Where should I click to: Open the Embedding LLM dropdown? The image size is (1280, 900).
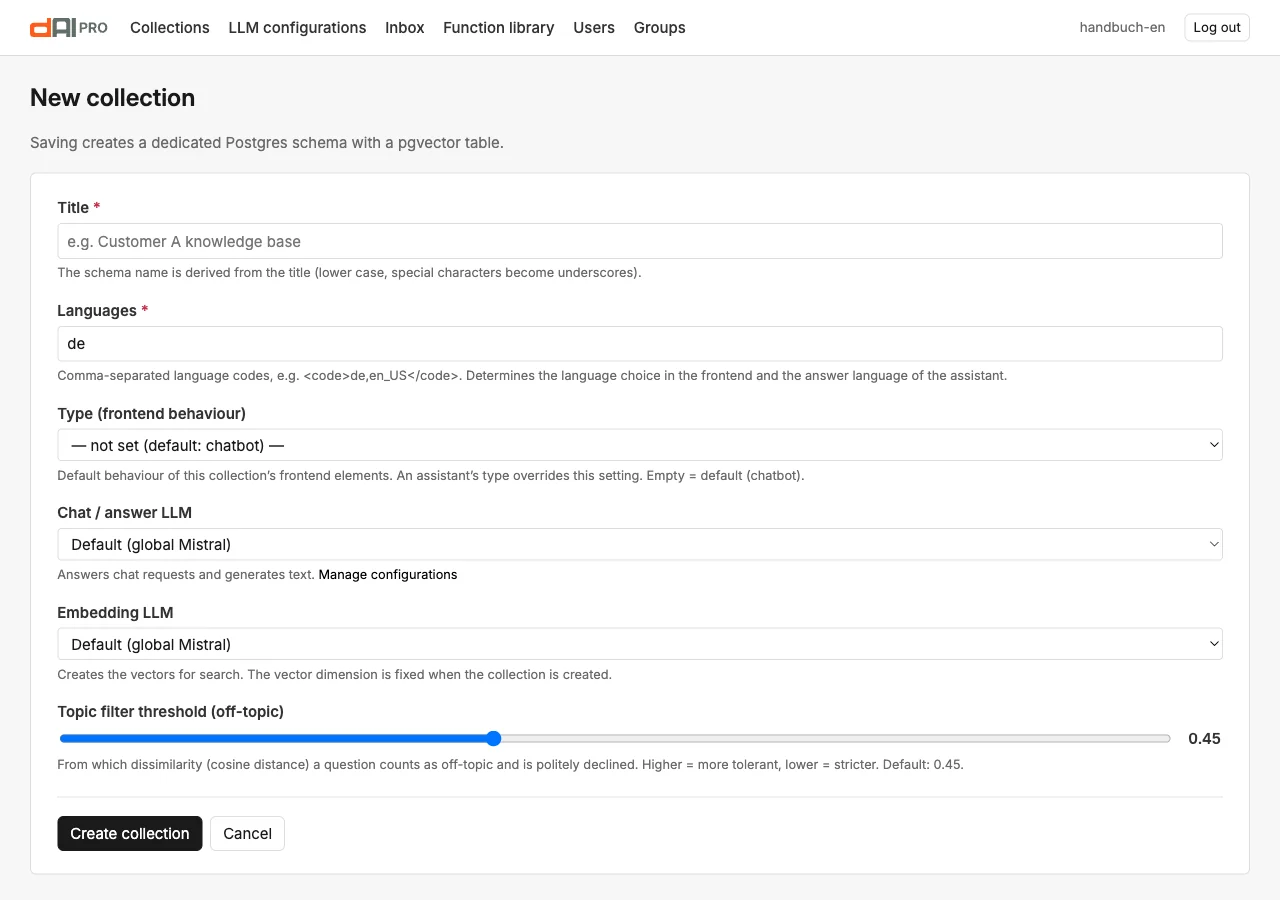click(640, 644)
